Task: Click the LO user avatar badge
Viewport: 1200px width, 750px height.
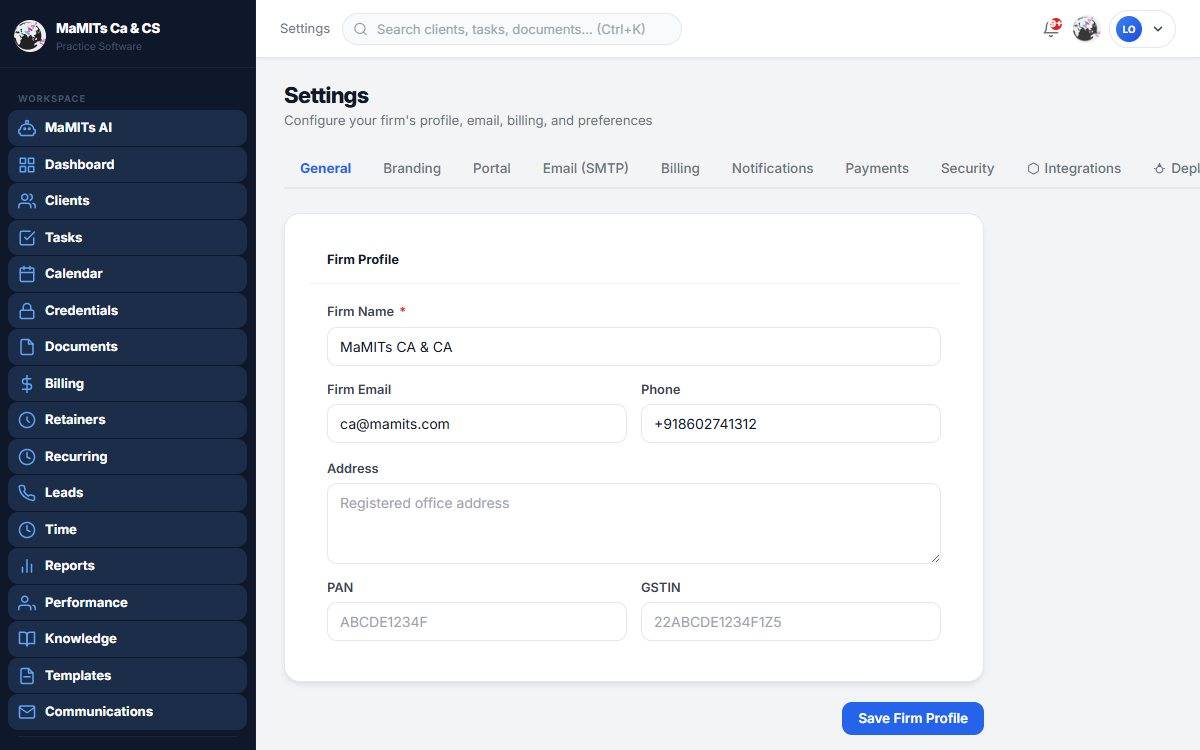Action: click(1129, 29)
